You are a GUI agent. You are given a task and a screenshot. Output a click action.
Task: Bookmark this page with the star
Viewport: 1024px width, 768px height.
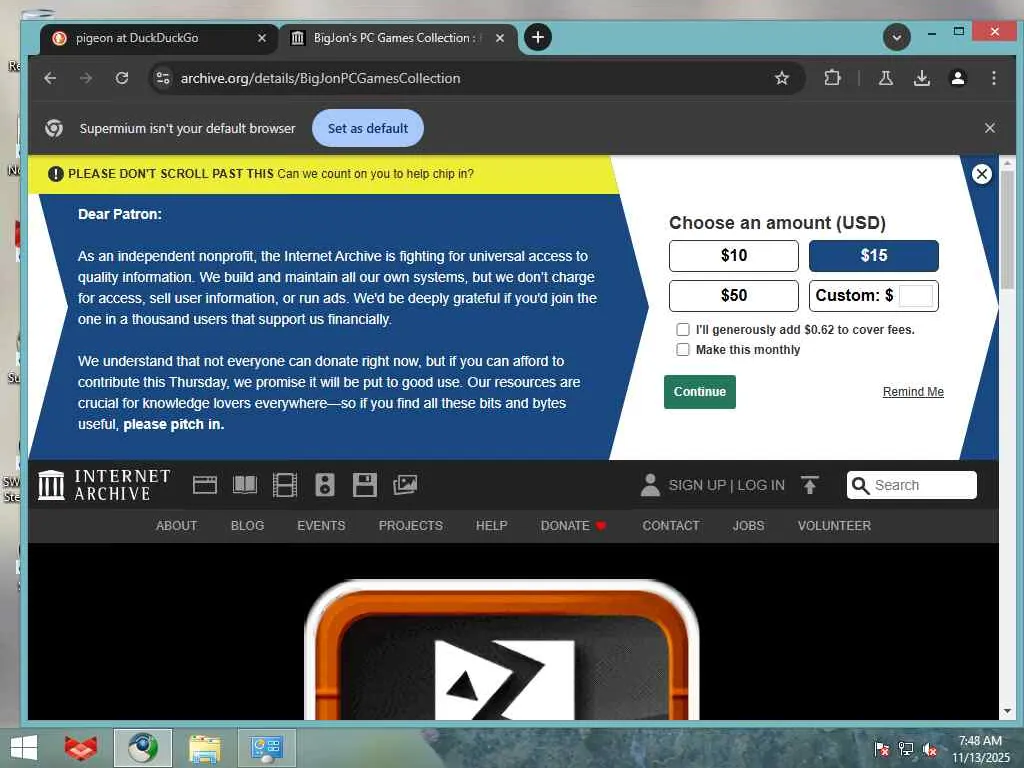click(x=781, y=78)
